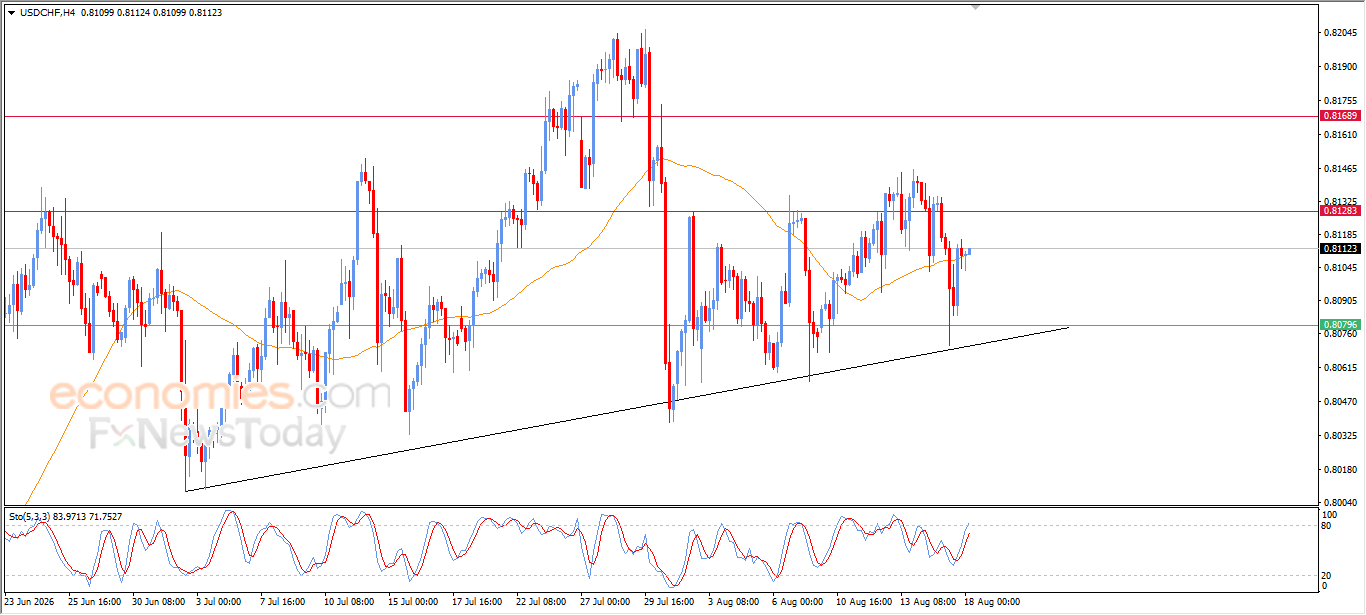Click the 0.80040 price scale value
The width and height of the screenshot is (1366, 615).
tap(1340, 502)
